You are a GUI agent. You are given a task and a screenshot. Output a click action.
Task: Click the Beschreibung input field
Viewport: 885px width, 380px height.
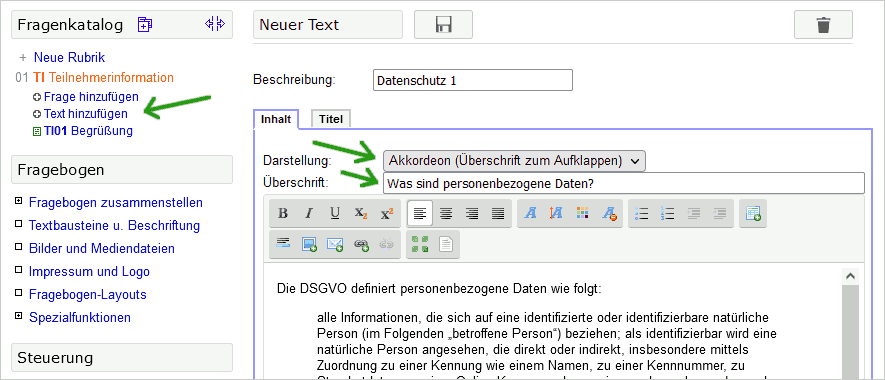pos(472,80)
